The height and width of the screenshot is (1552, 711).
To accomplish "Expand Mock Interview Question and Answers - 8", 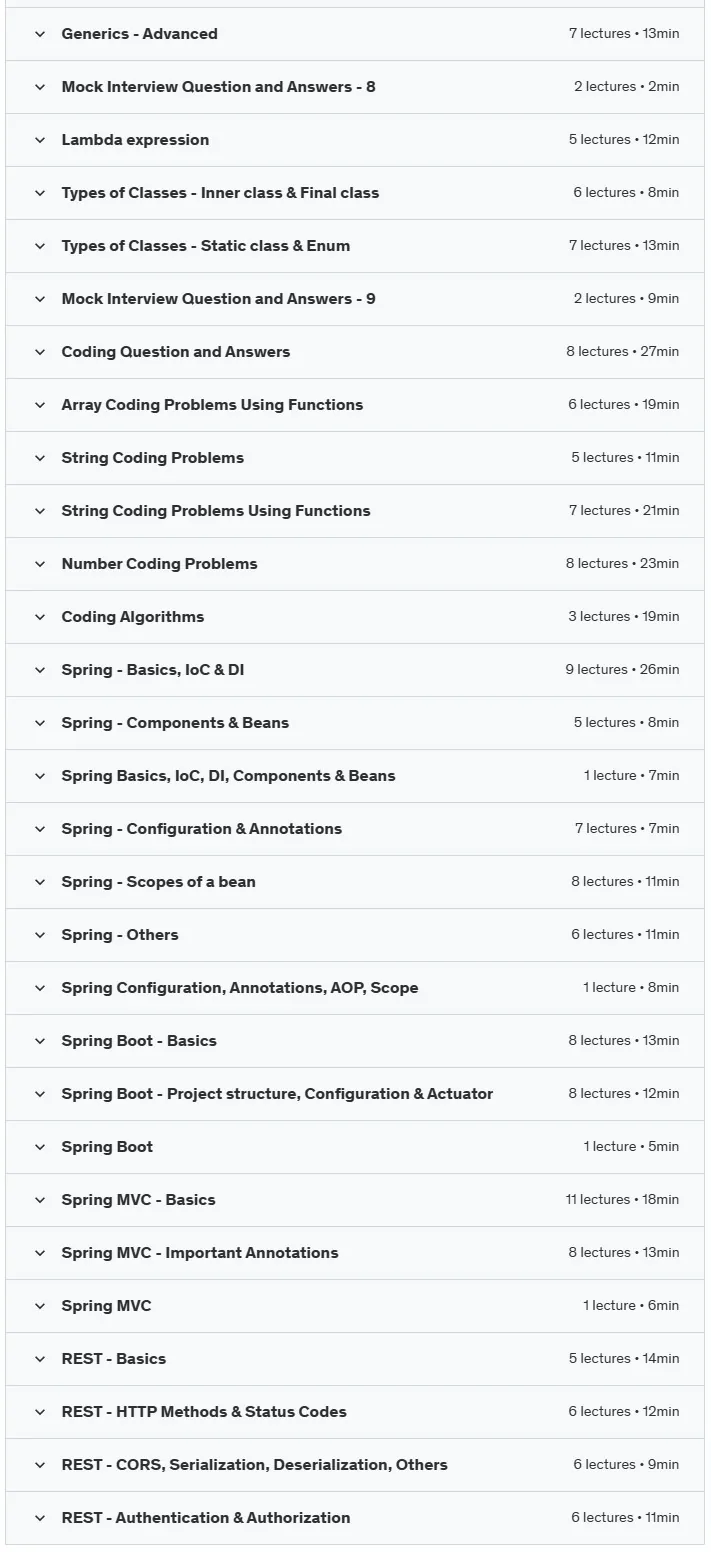I will [x=355, y=87].
